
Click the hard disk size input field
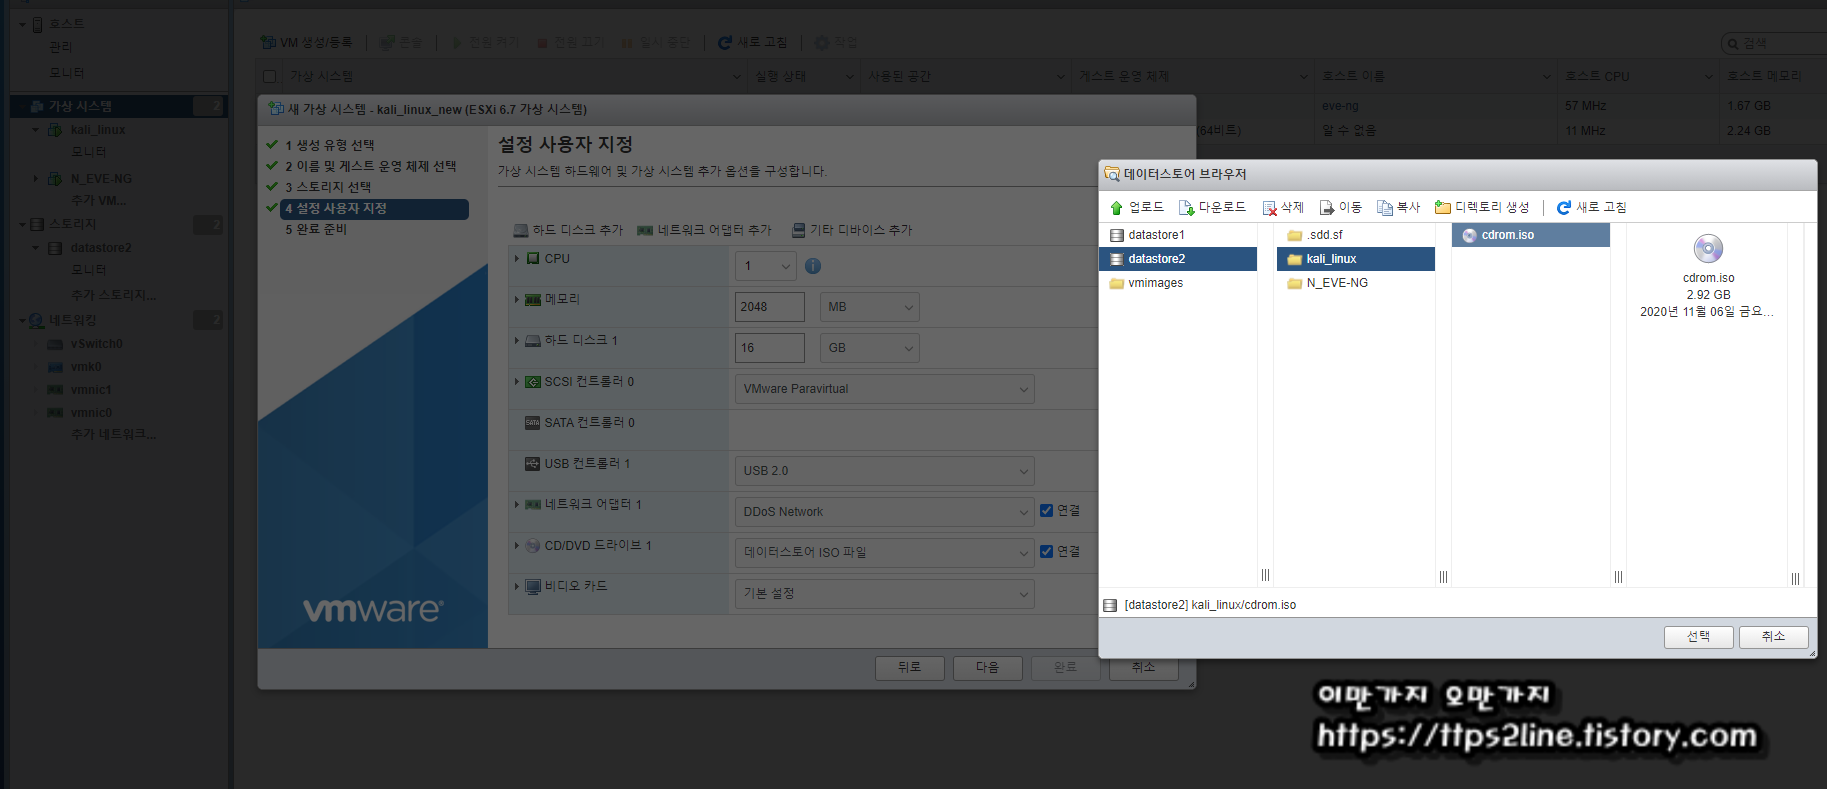click(770, 348)
